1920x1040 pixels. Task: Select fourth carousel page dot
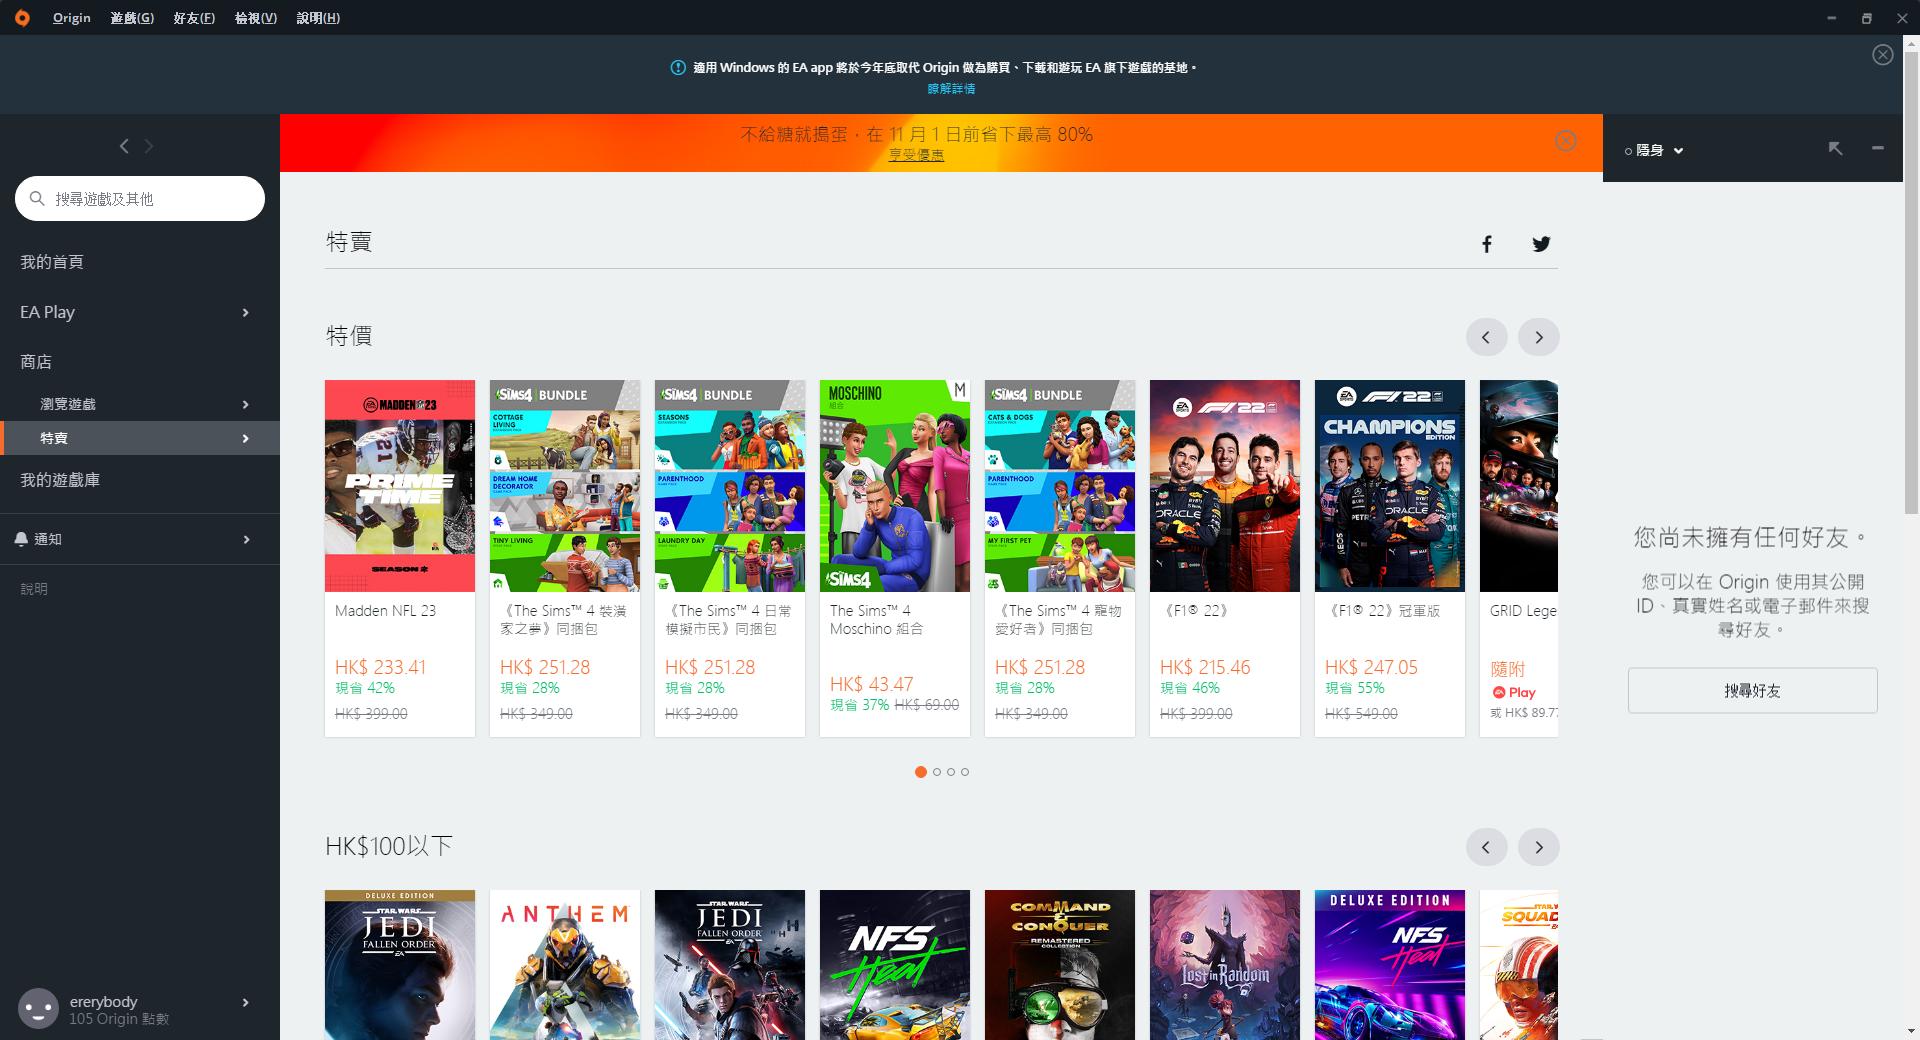965,772
